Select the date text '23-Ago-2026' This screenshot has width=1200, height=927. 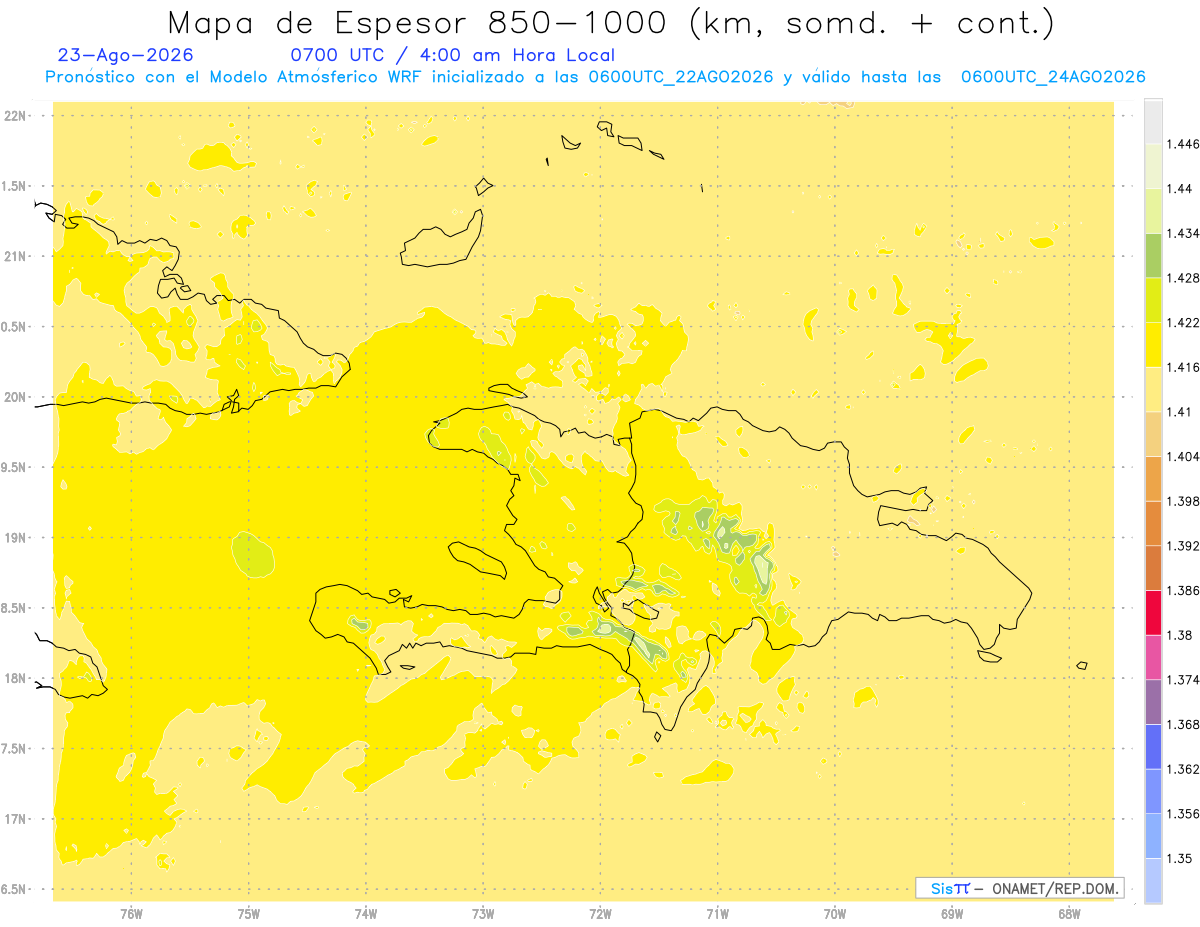coord(126,55)
